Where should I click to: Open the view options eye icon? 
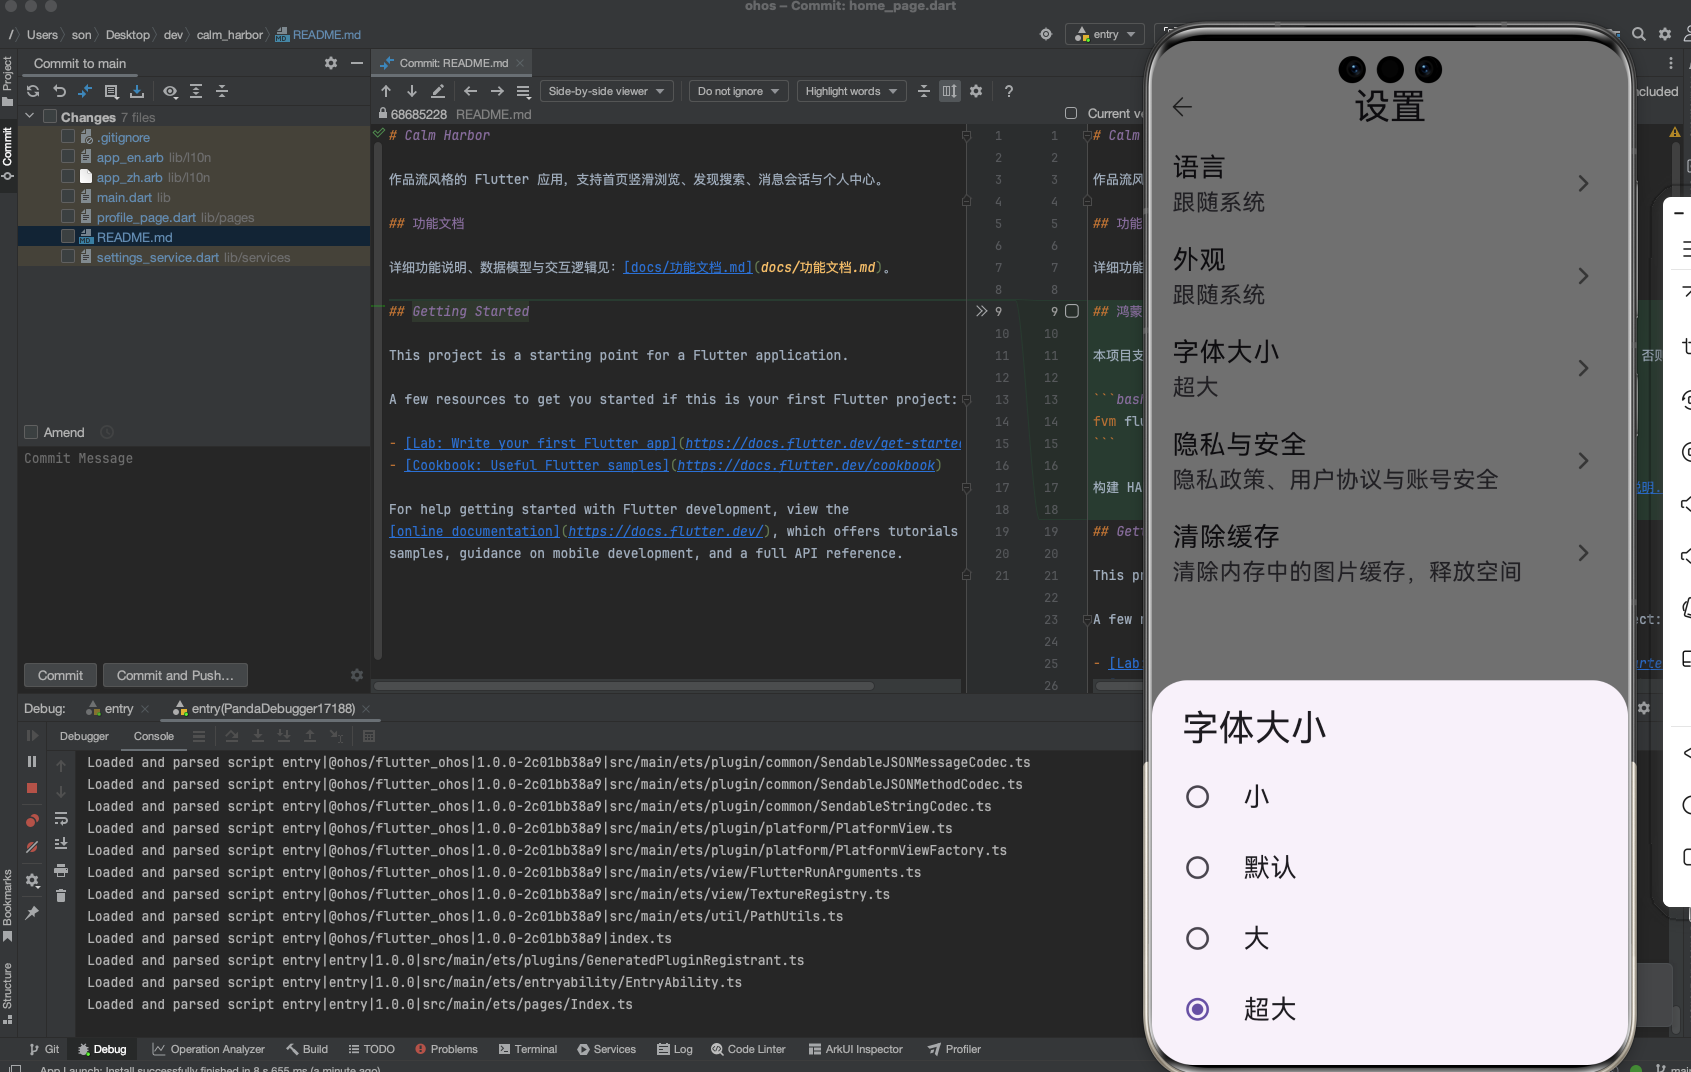[x=170, y=91]
